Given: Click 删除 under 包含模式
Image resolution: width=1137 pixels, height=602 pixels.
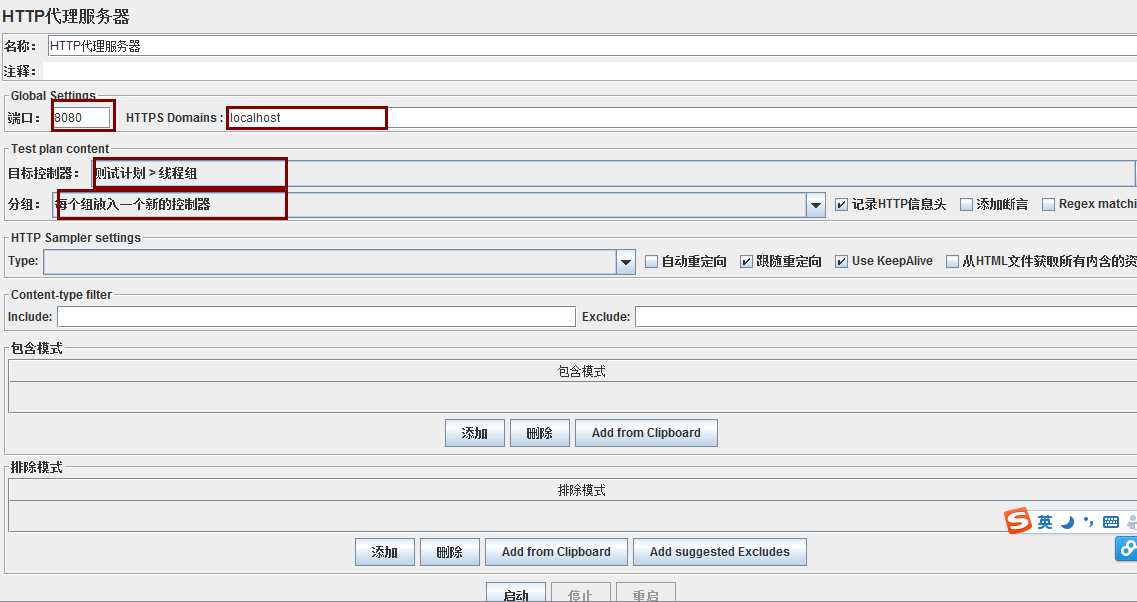Looking at the screenshot, I should [x=539, y=433].
